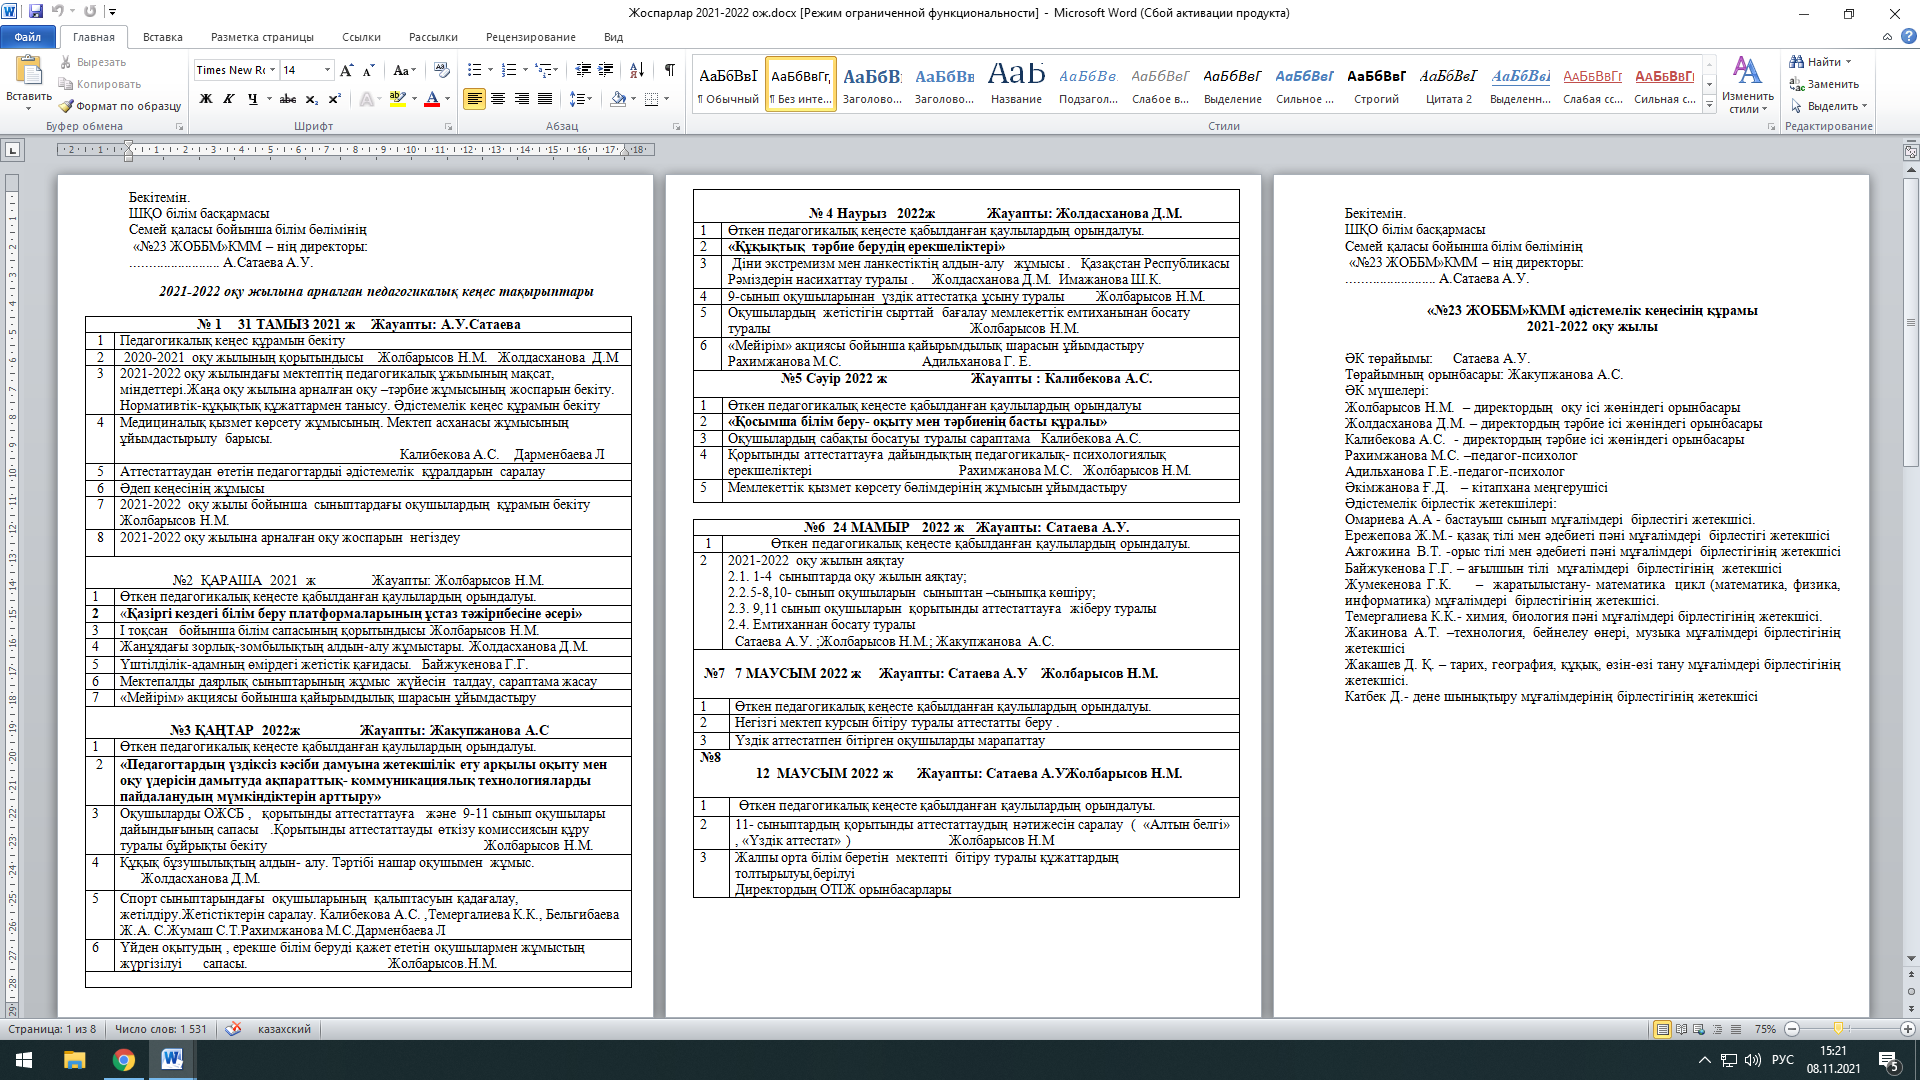This screenshot has width=1920, height=1080.
Task: Apply yellow text highlight color
Action: point(397,99)
